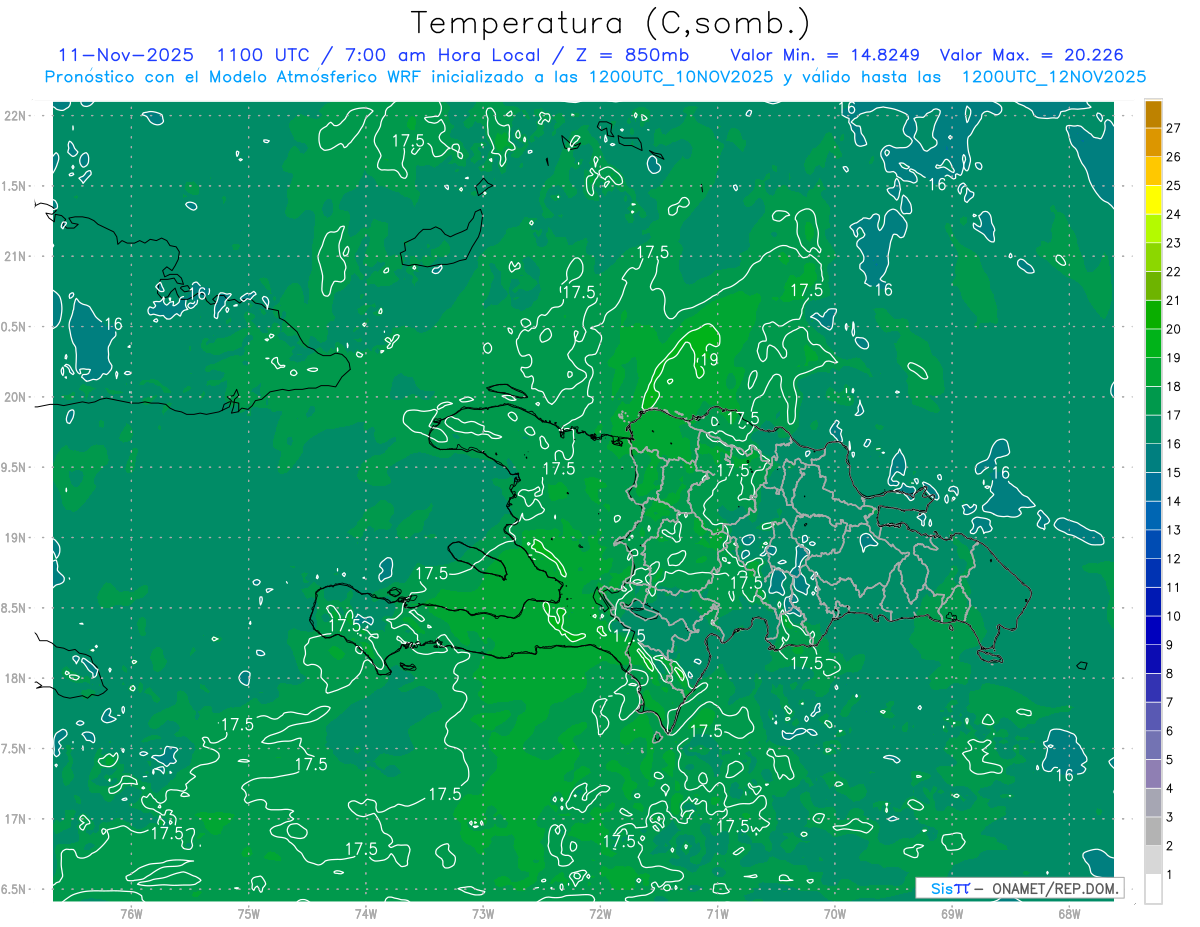Image resolution: width=1200 pixels, height=927 pixels.
Task: Click the "22N" latitude axis label
Action: [x=14, y=116]
